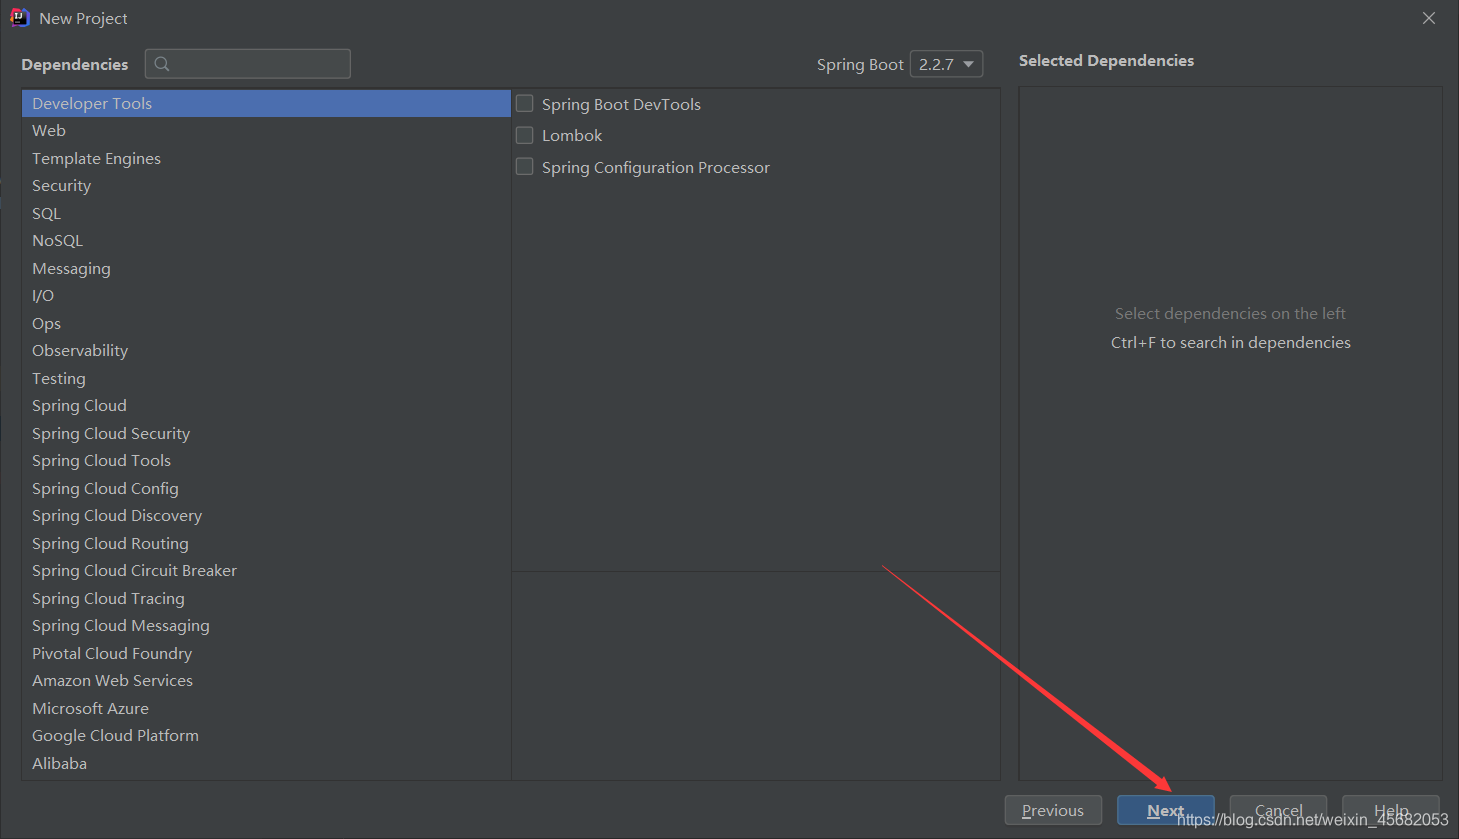Open the Spring Boot version dropdown

(946, 64)
